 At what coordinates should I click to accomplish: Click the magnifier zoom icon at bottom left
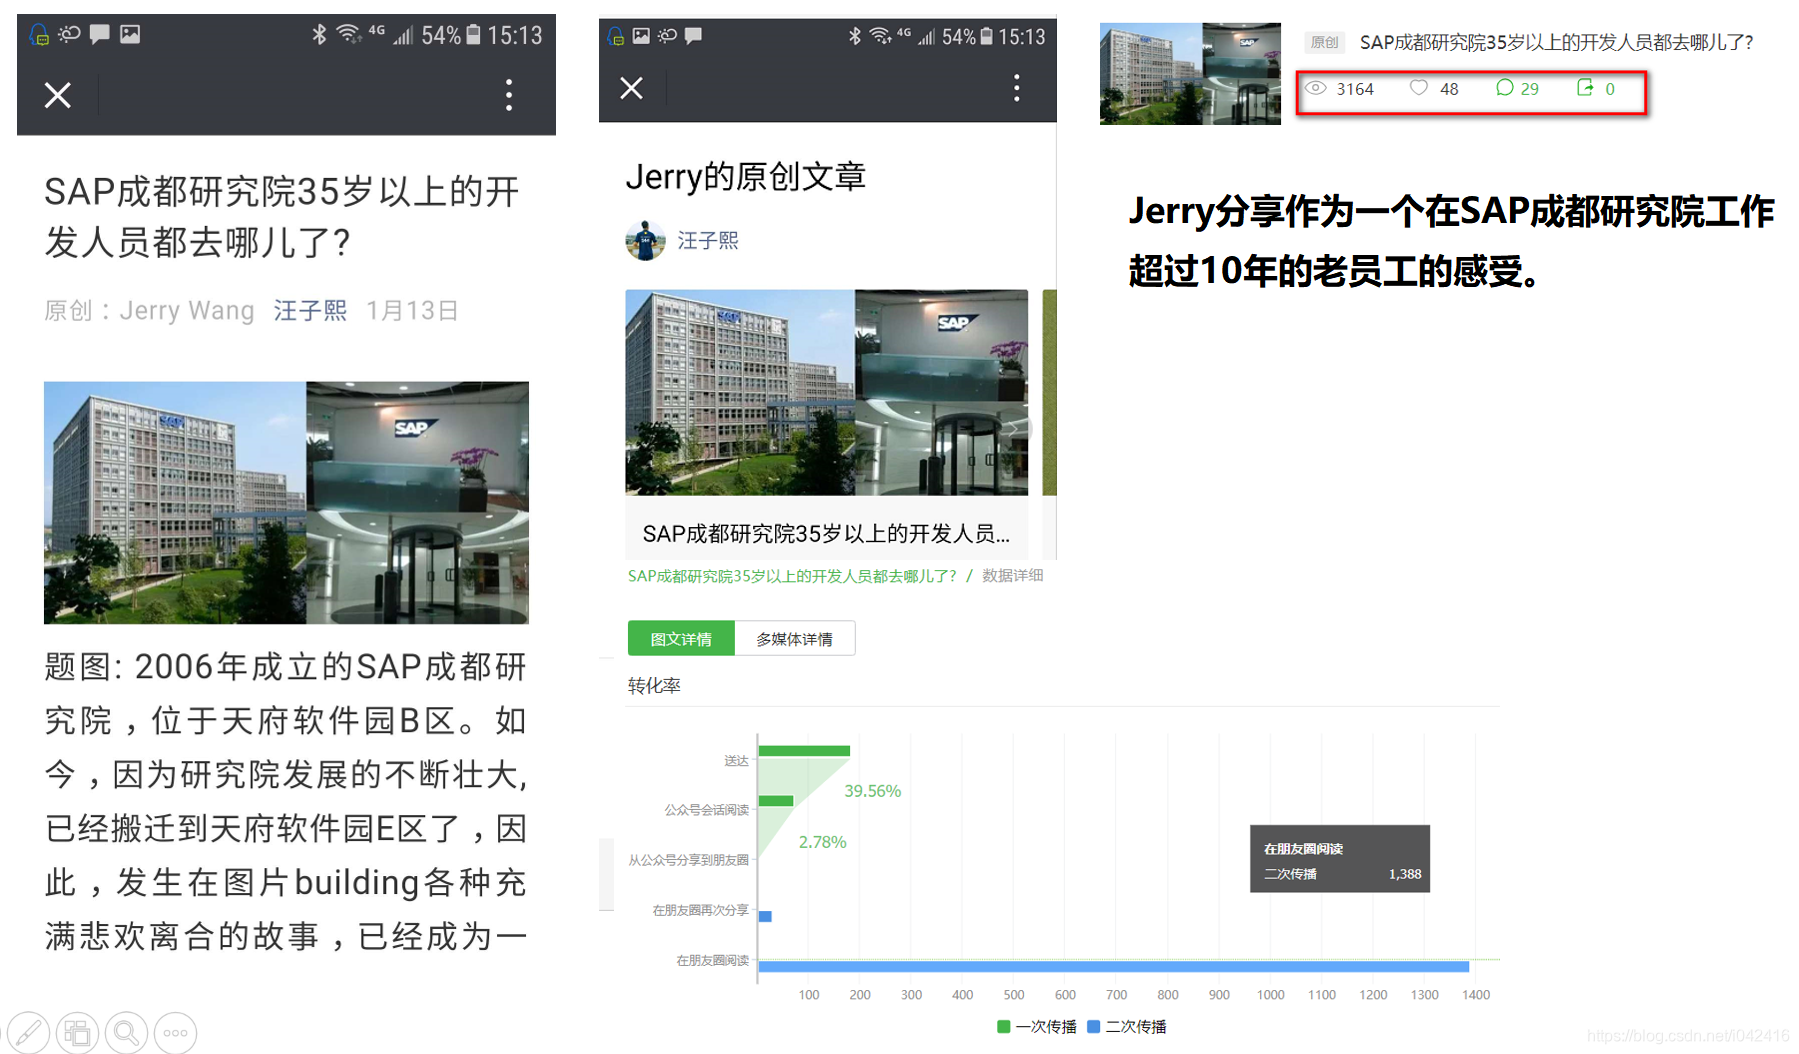126,1033
